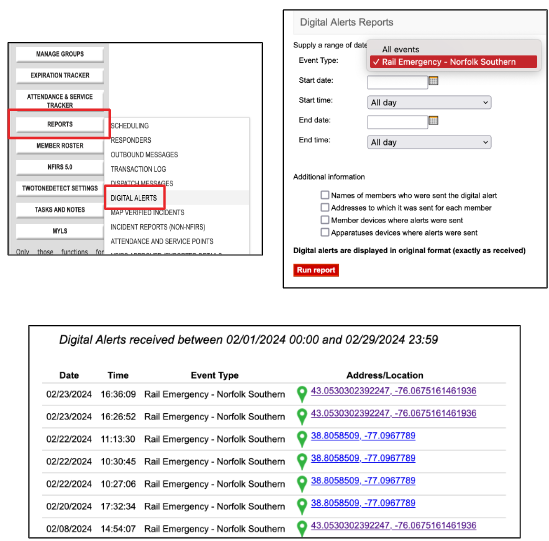Open coordinates link for 02/22/2024 10:30:45 row
Screen dimensions: 549x541
(363, 458)
